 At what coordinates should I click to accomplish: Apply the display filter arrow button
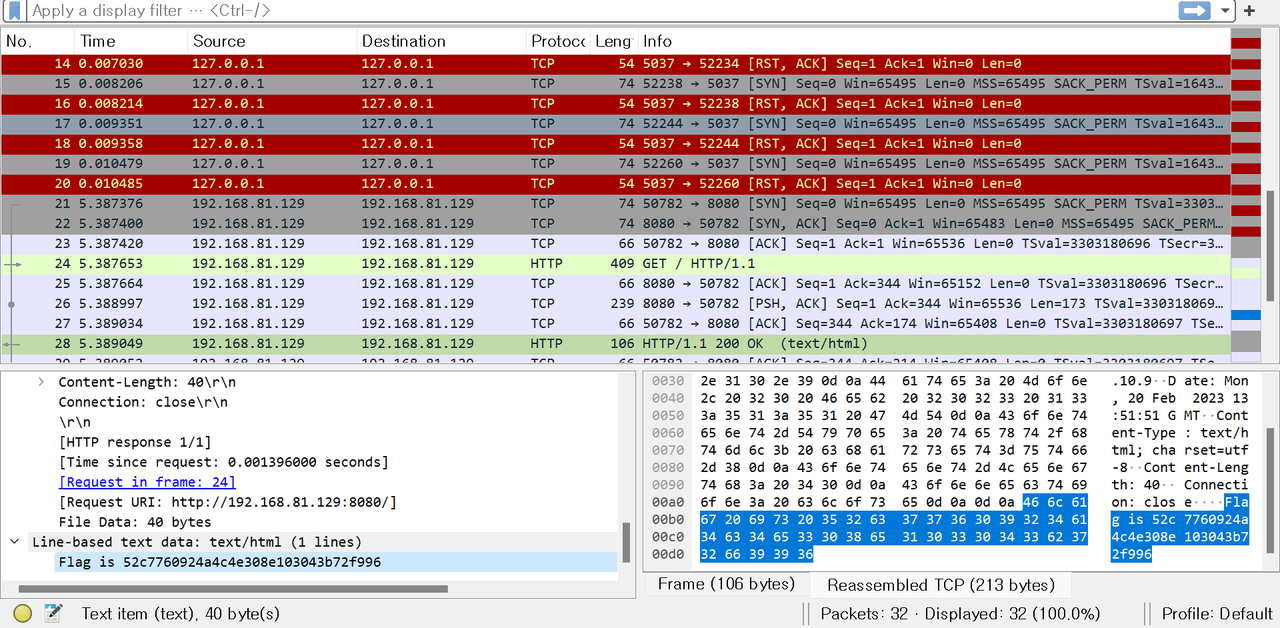point(1194,11)
